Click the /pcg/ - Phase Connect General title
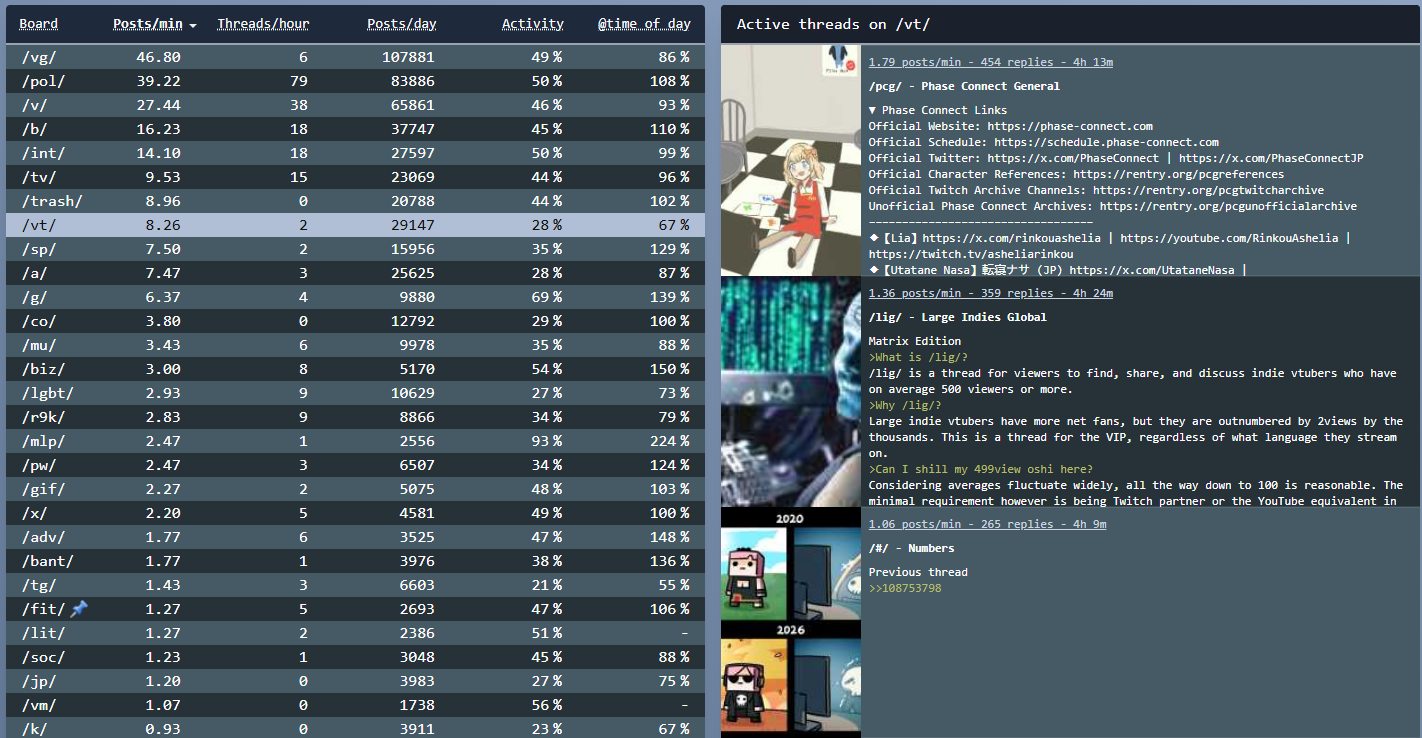The height and width of the screenshot is (738, 1422). click(964, 86)
